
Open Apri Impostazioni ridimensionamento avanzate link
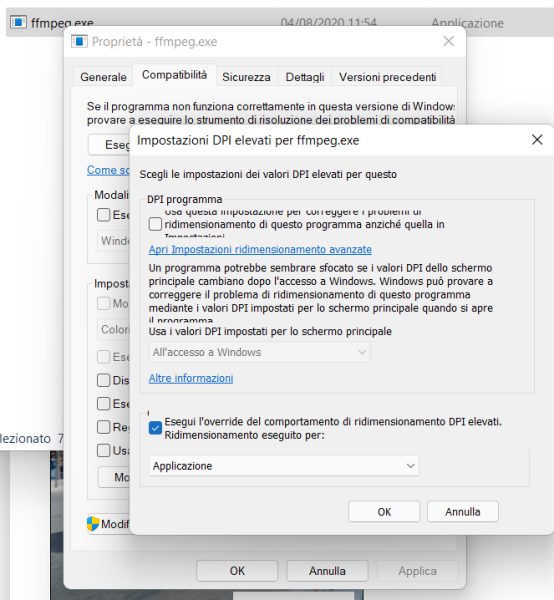260,249
